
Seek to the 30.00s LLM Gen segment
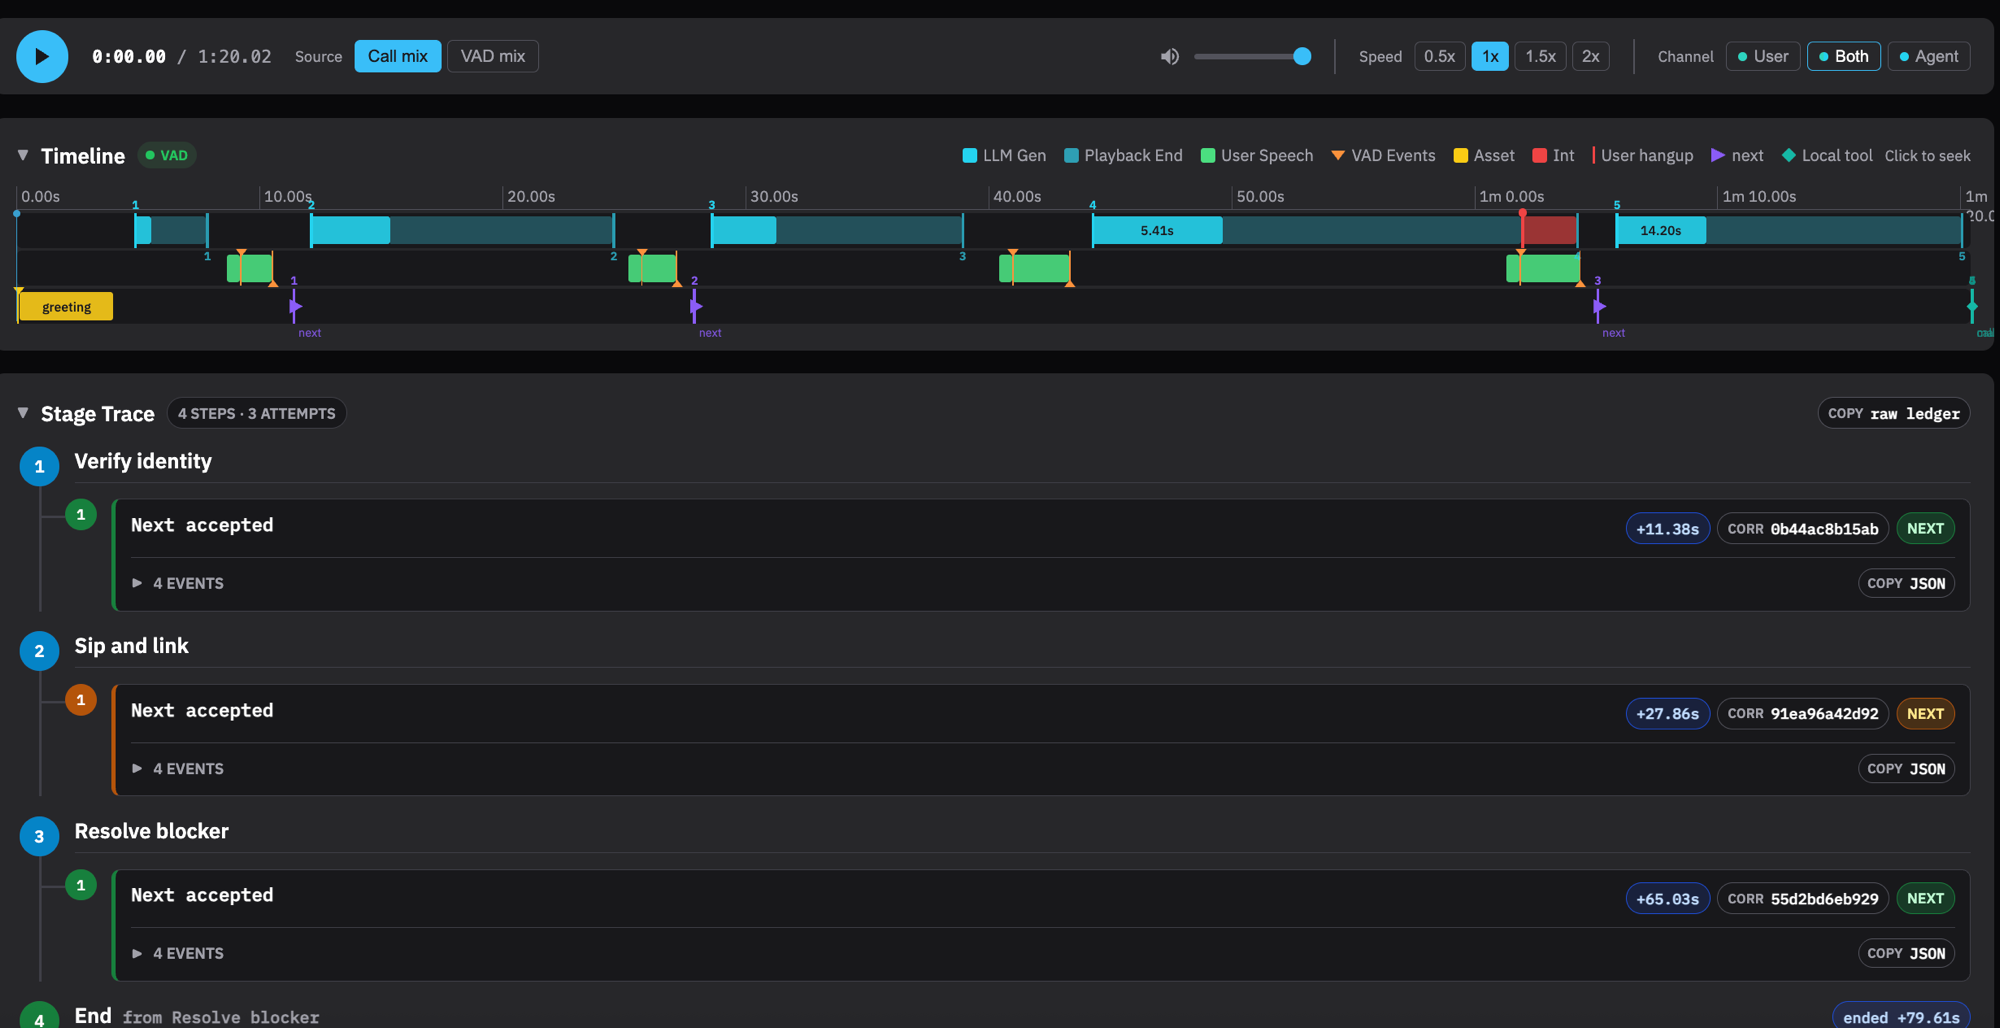click(743, 230)
